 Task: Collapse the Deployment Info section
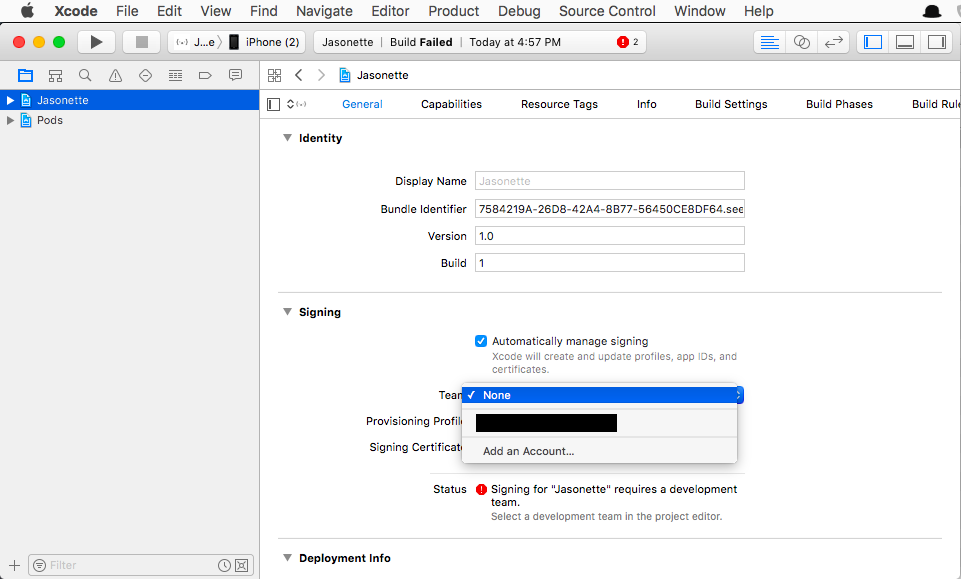coord(287,558)
